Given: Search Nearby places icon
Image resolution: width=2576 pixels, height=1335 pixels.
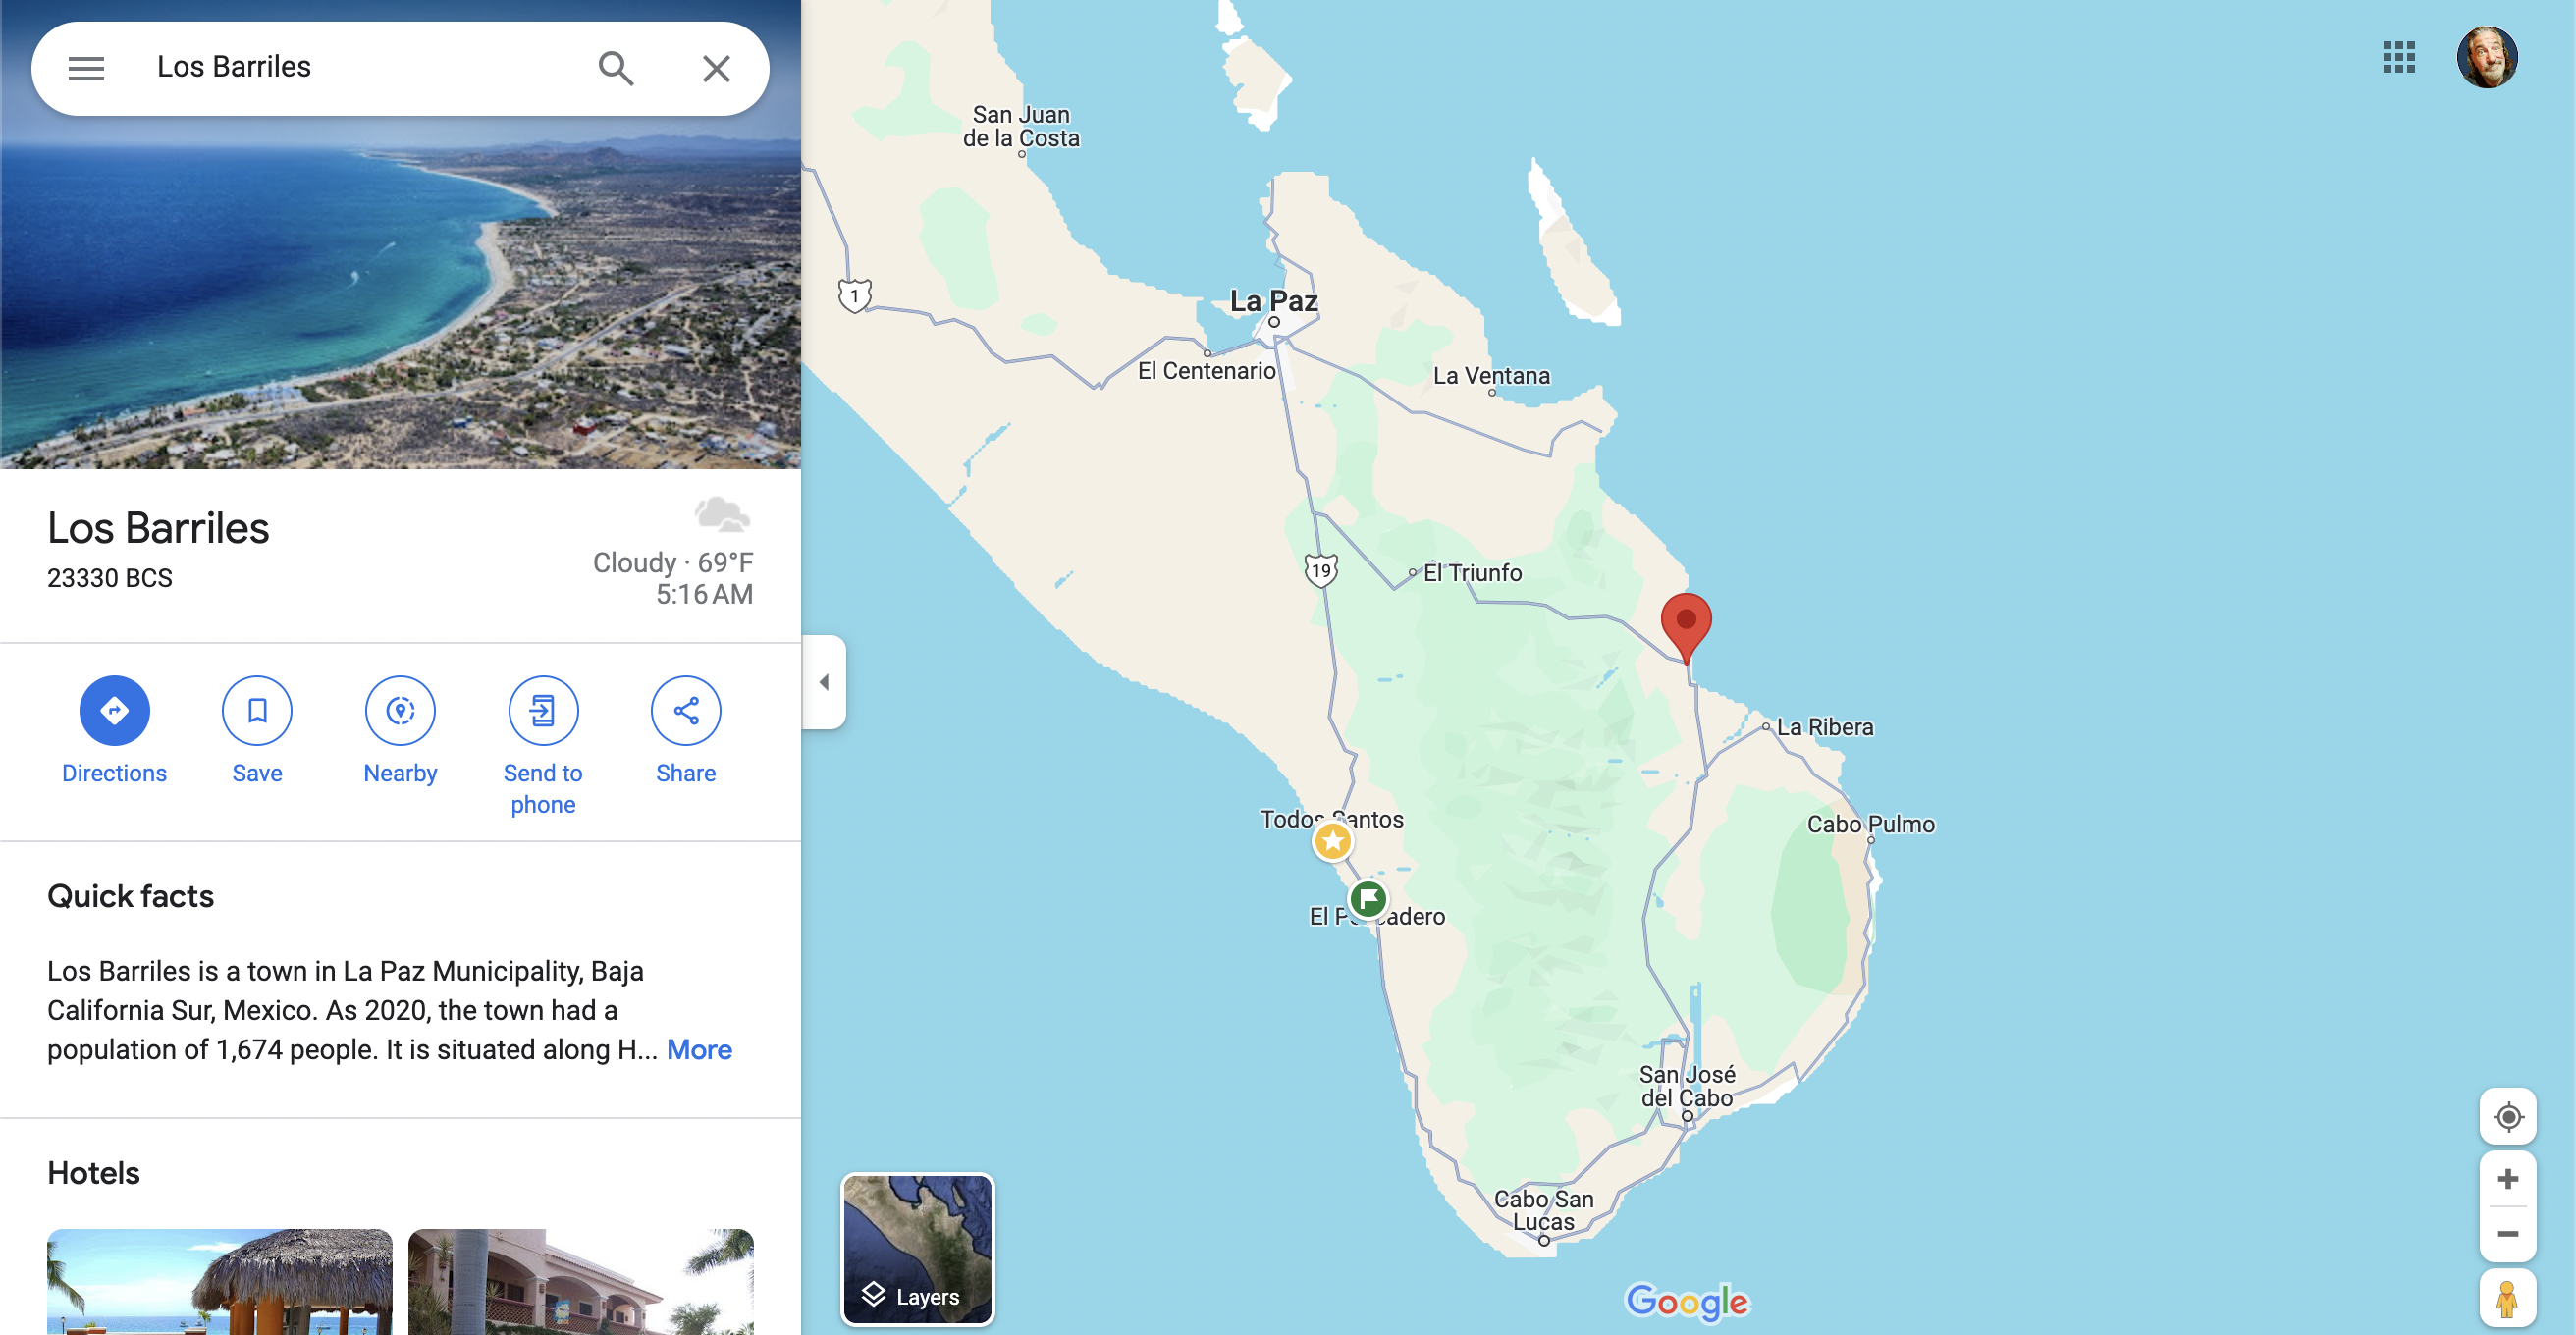Looking at the screenshot, I should 400,710.
